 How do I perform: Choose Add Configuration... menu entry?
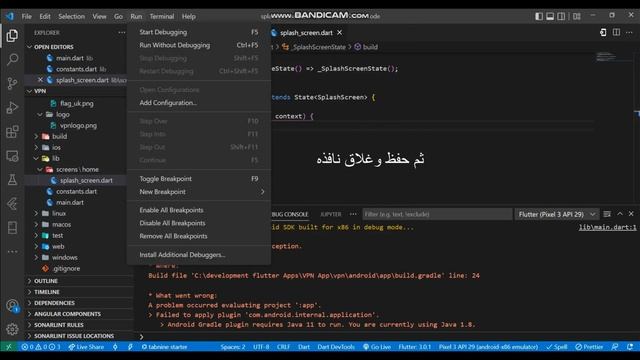(199, 103)
